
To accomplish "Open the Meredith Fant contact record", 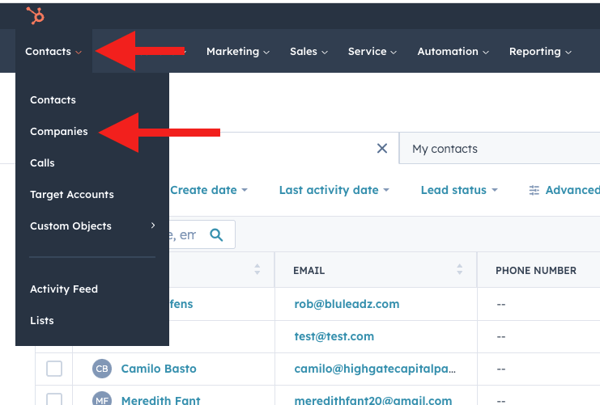I will click(x=161, y=400).
